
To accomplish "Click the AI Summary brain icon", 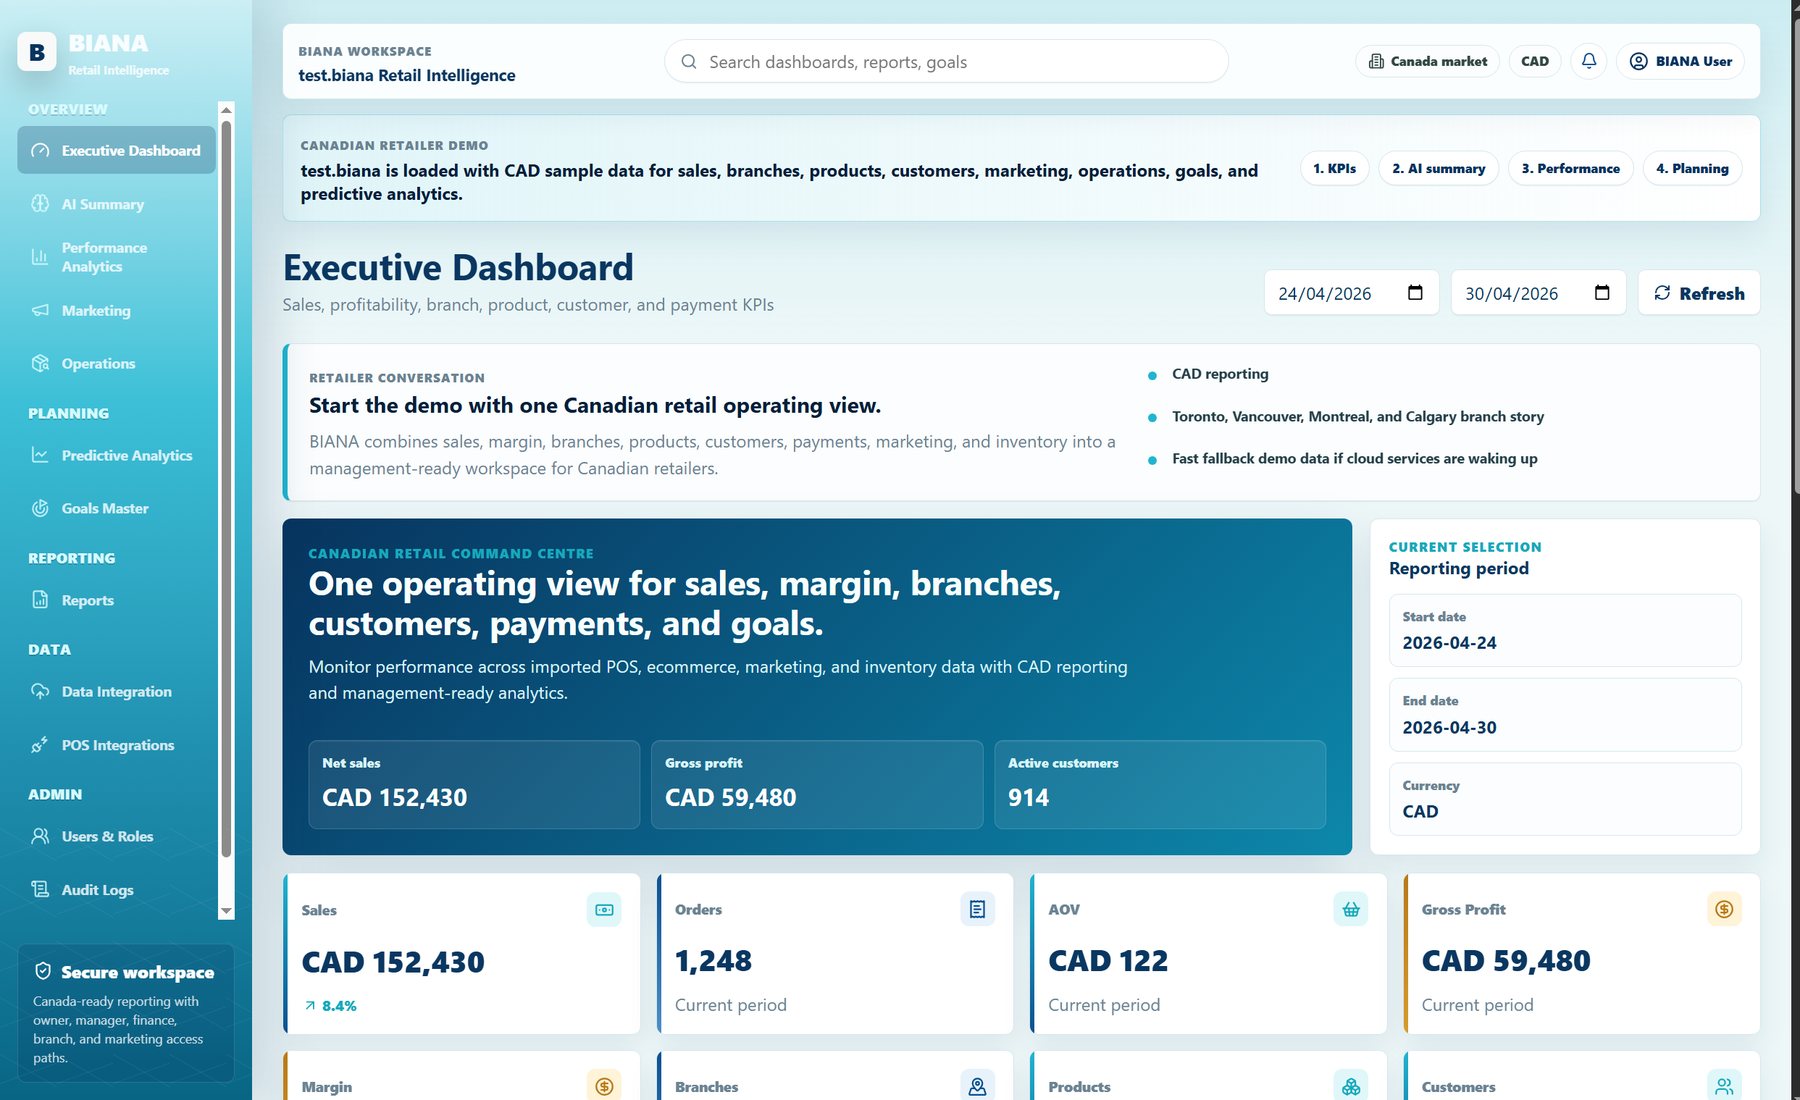I will pos(40,204).
